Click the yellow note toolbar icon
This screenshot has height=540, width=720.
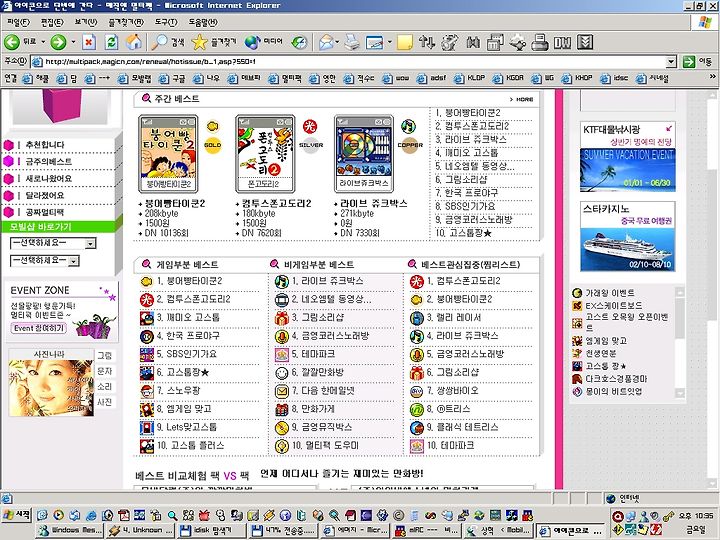click(405, 42)
